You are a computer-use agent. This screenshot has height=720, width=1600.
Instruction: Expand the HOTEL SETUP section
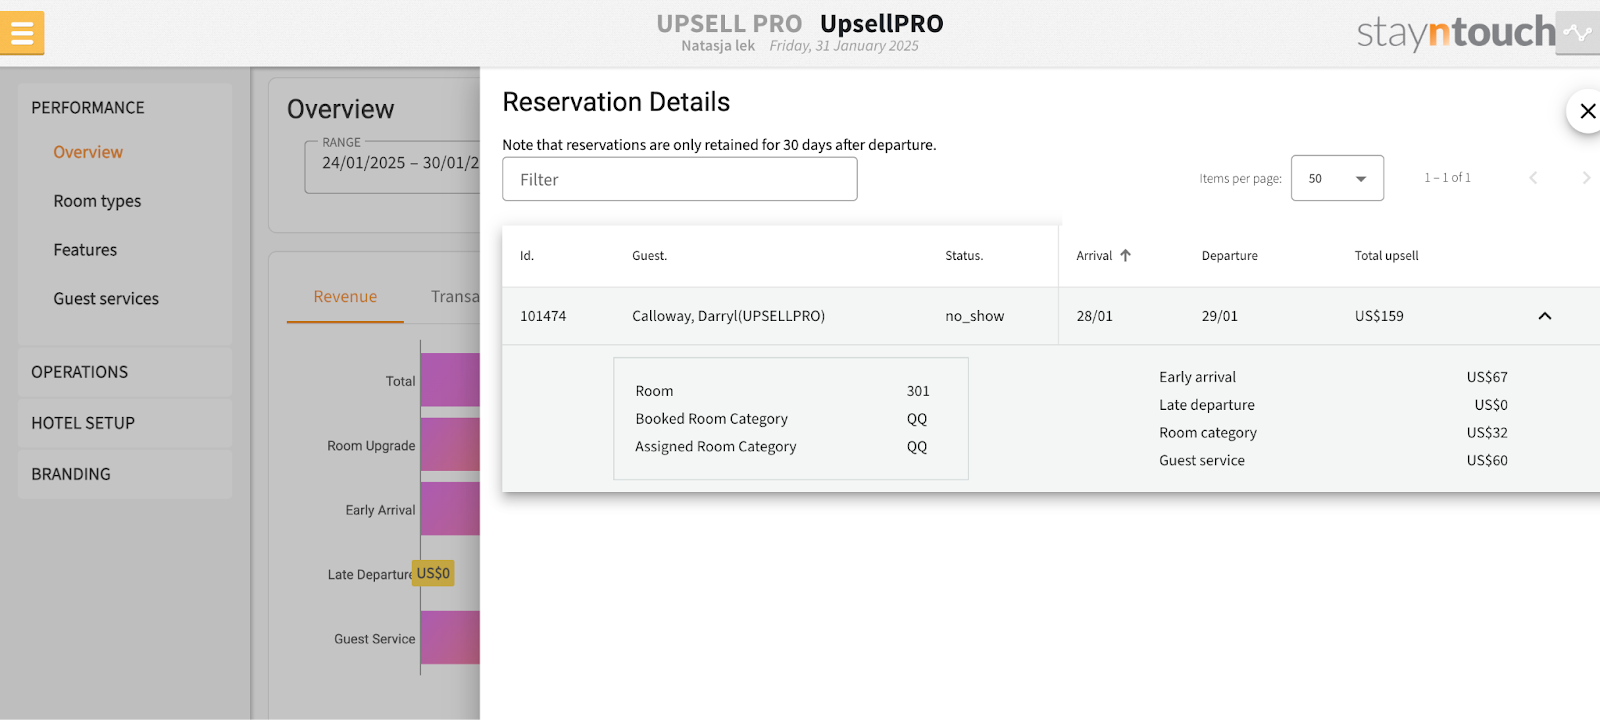point(124,423)
